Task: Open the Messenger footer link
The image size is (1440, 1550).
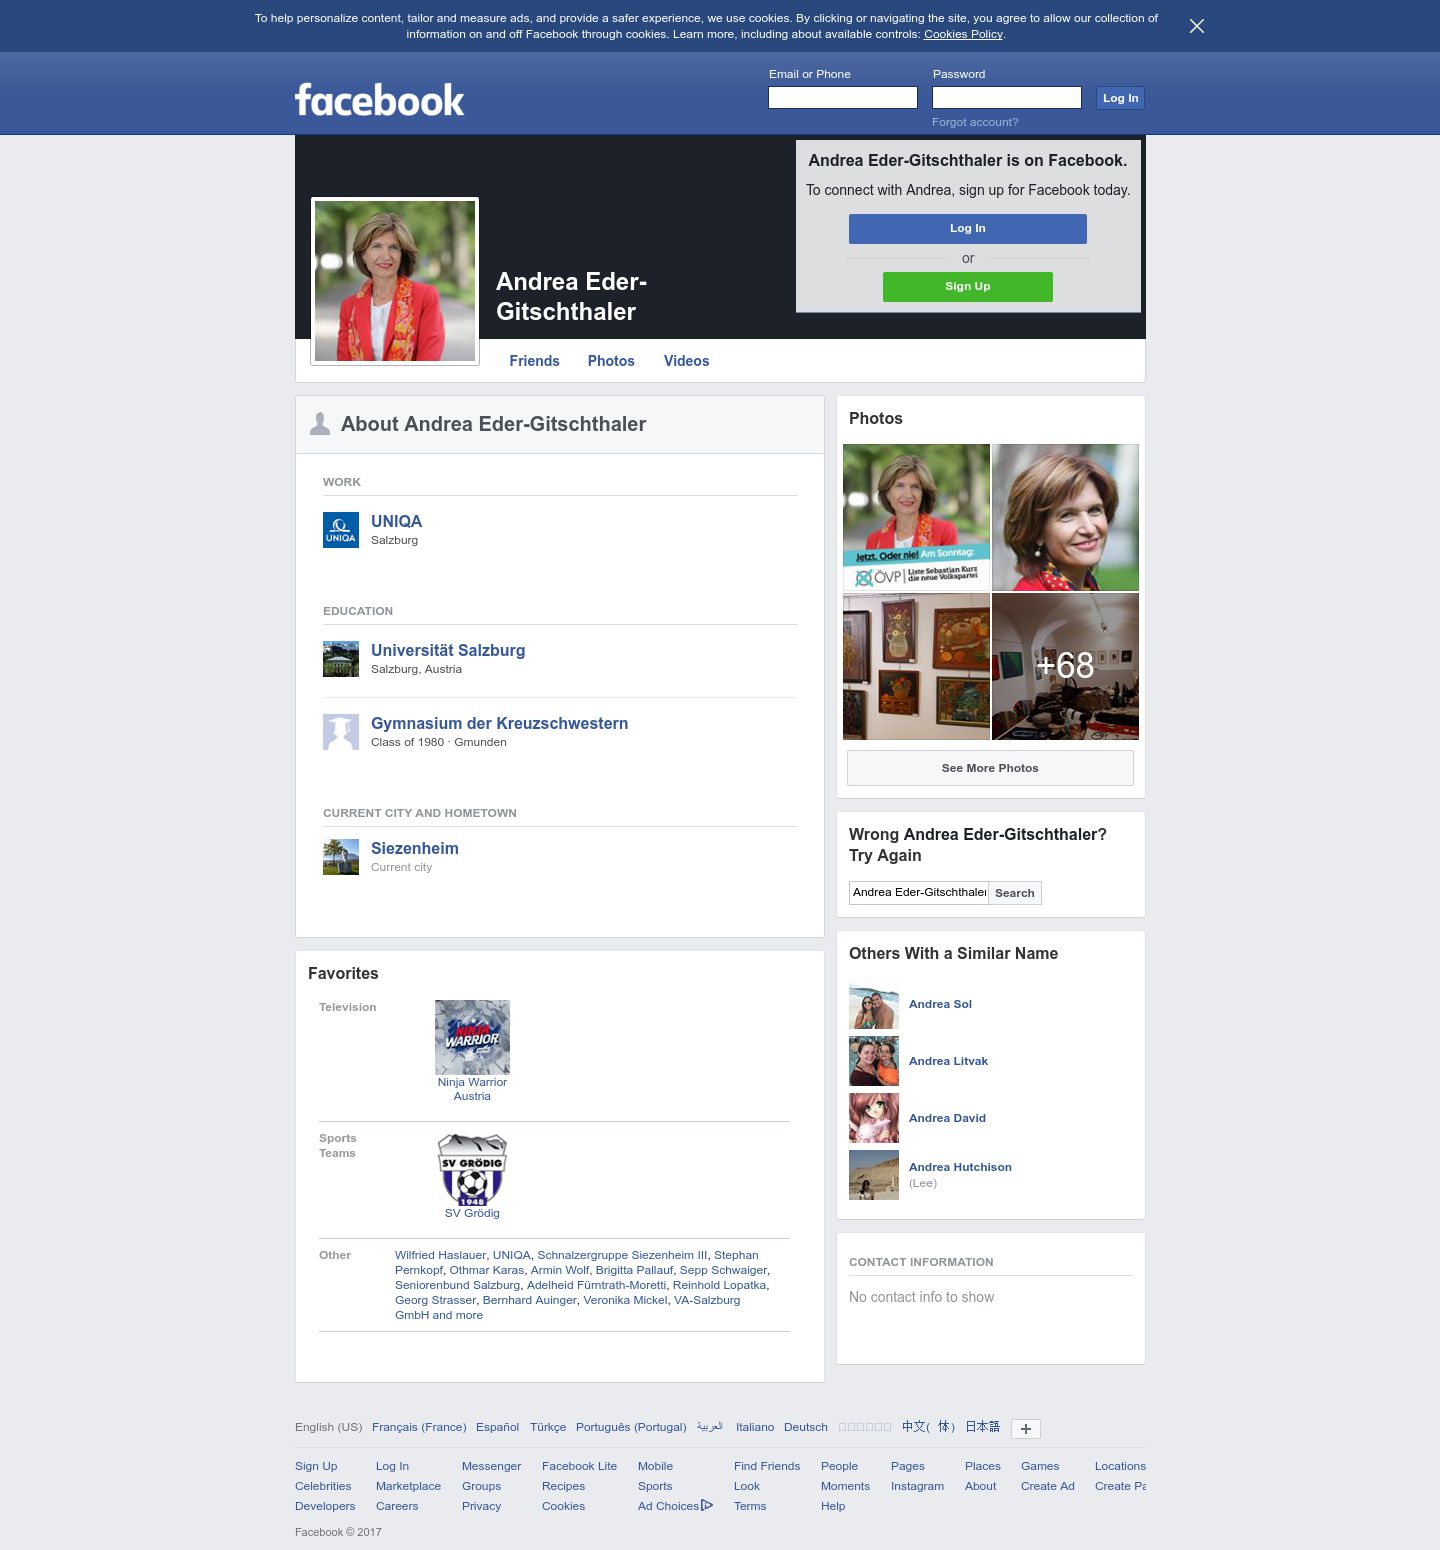Action: (x=491, y=1466)
